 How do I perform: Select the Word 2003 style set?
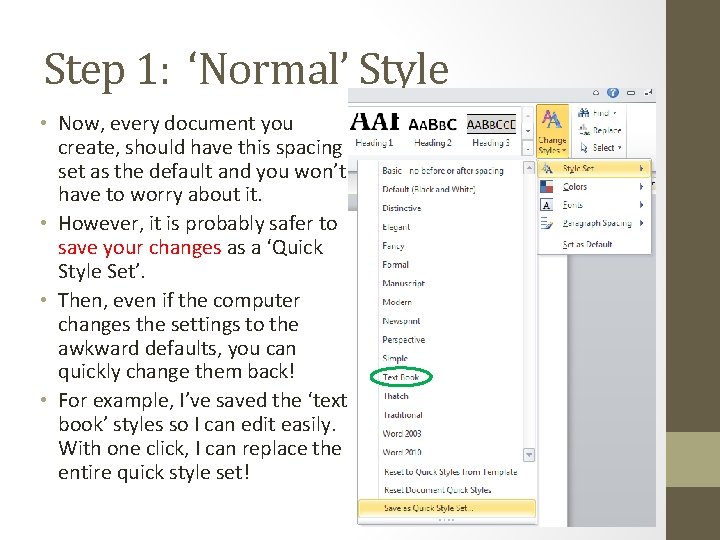click(402, 433)
